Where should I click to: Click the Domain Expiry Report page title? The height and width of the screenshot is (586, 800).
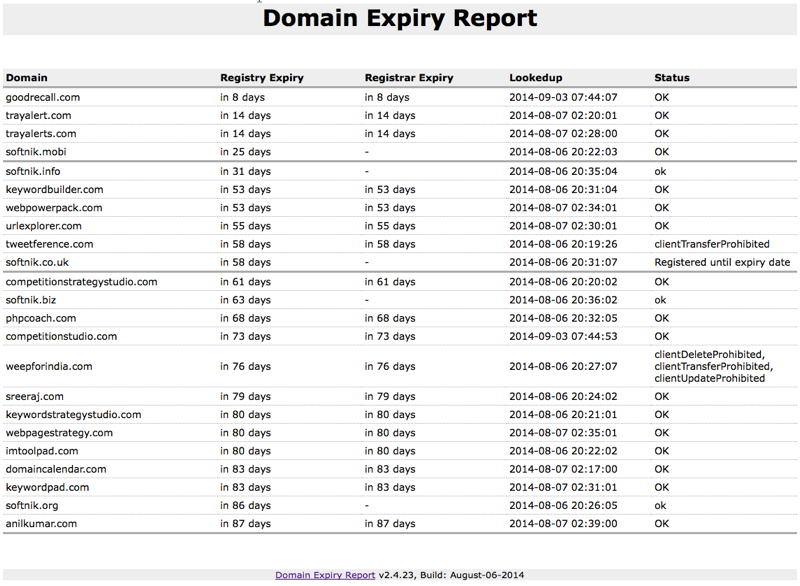point(400,18)
